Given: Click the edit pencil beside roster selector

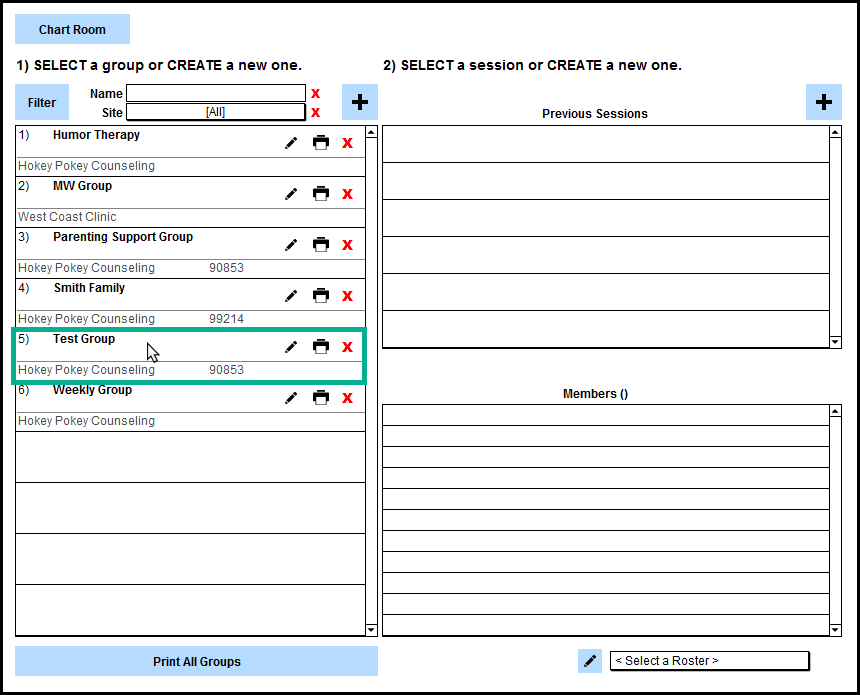Looking at the screenshot, I should [x=590, y=661].
